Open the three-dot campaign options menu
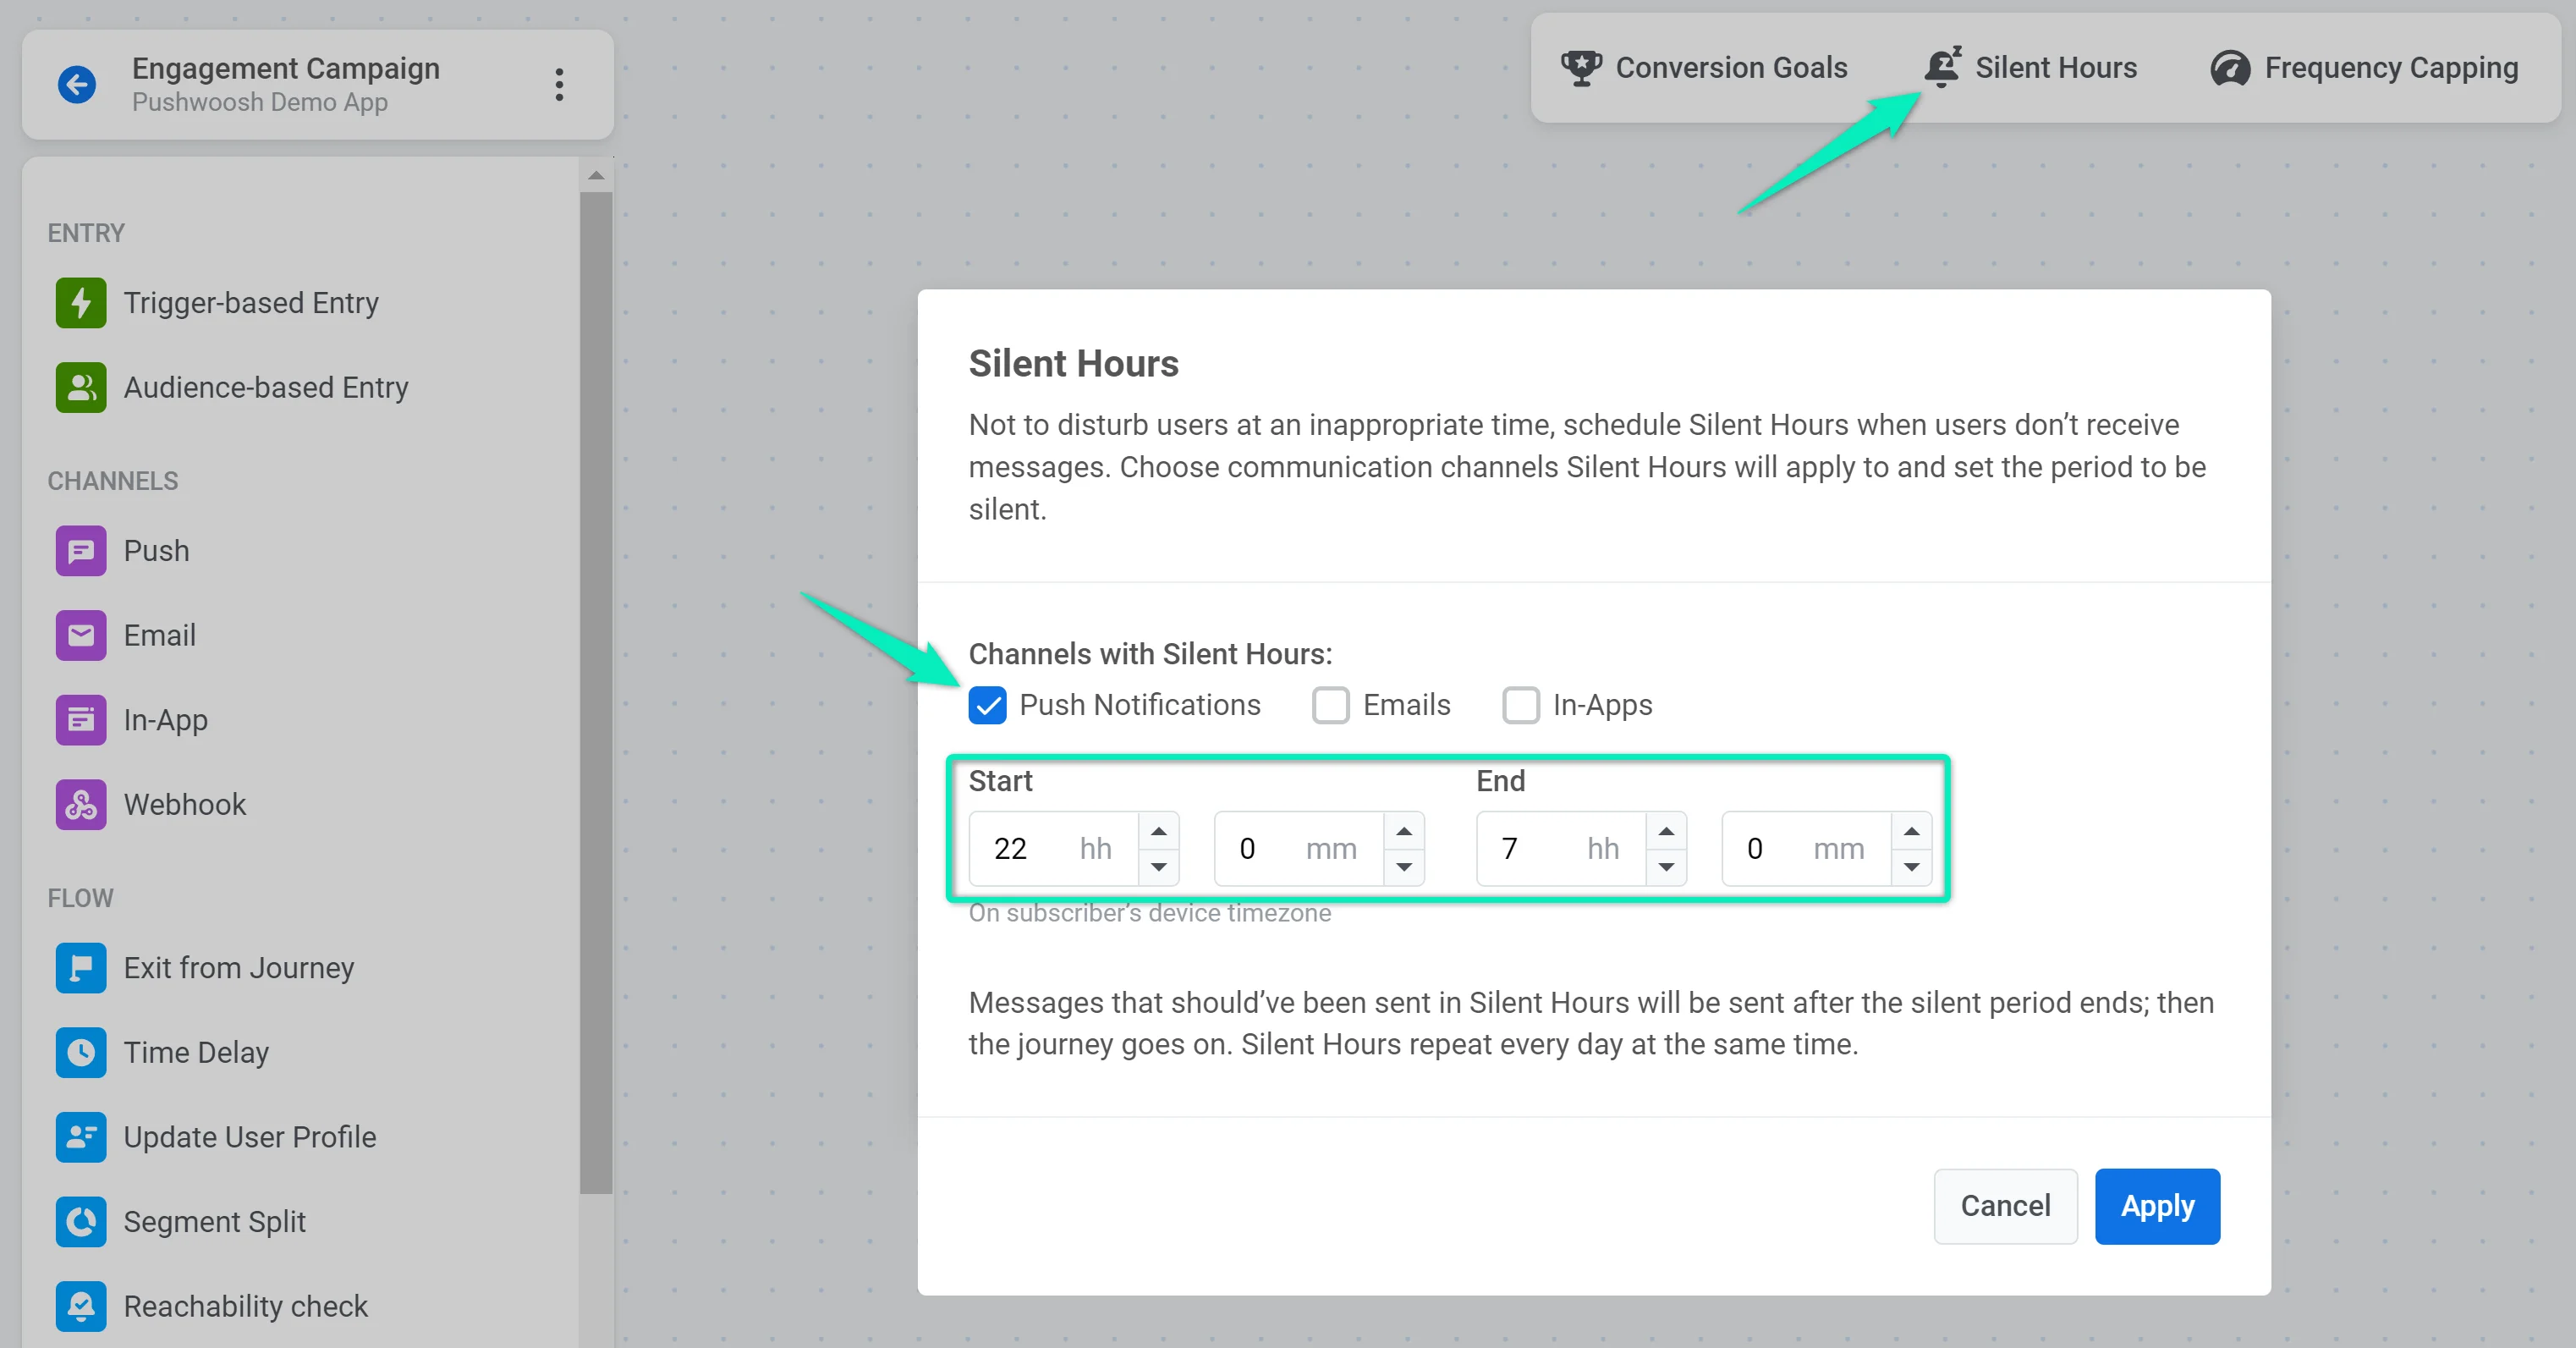Screen dimensions: 2576x1348 point(559,84)
